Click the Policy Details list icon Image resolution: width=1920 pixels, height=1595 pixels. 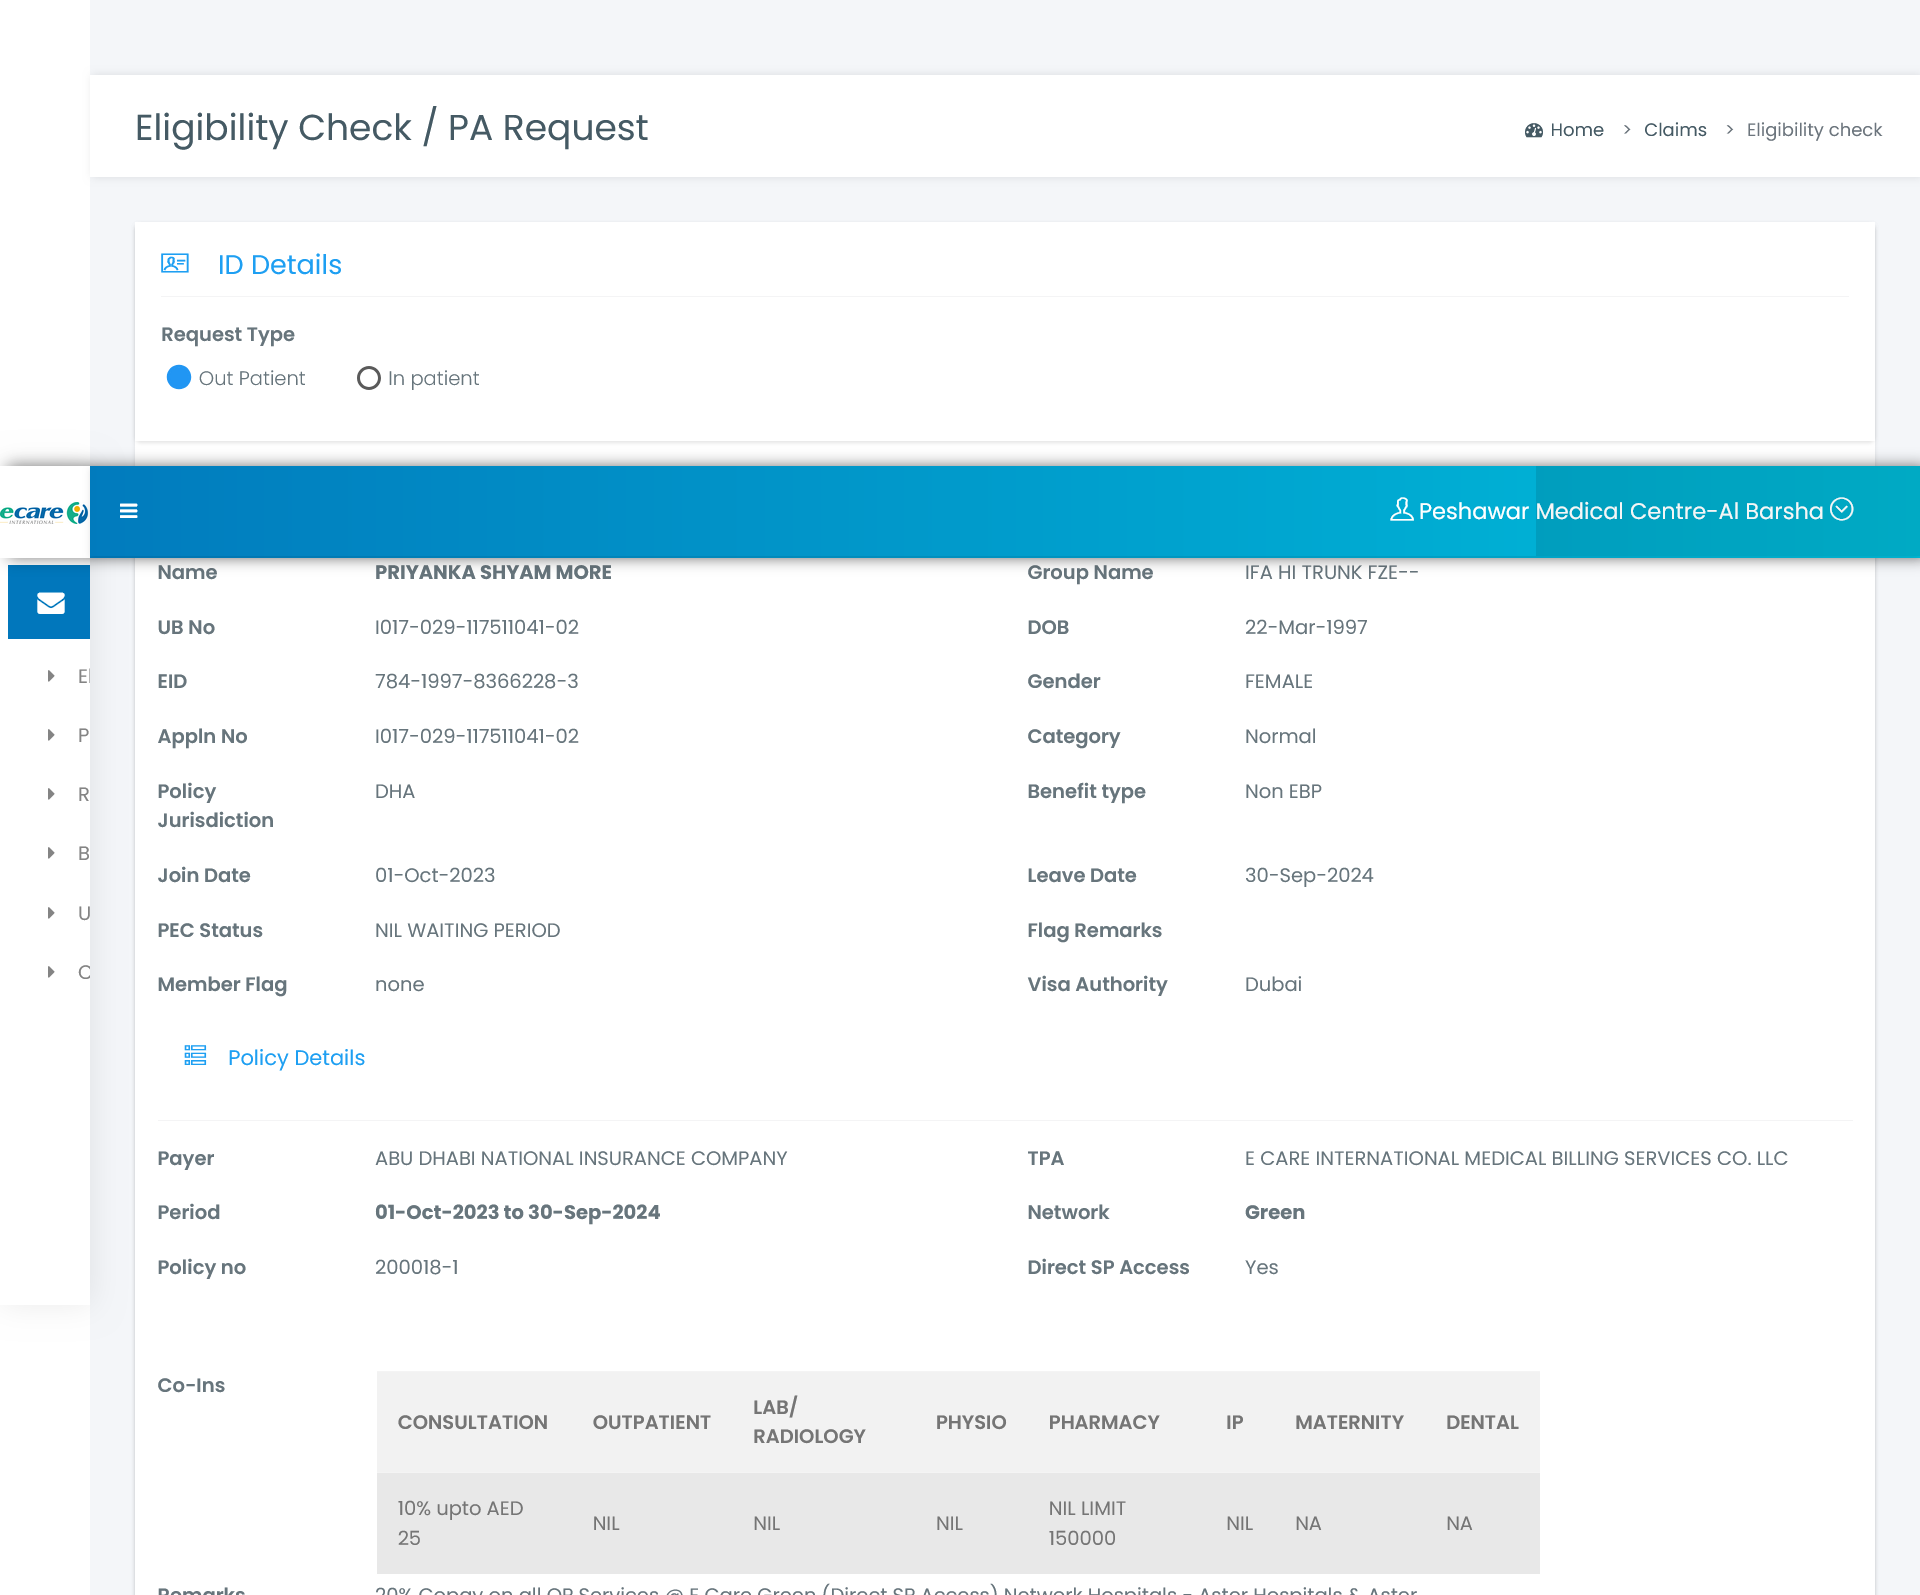pos(195,1056)
